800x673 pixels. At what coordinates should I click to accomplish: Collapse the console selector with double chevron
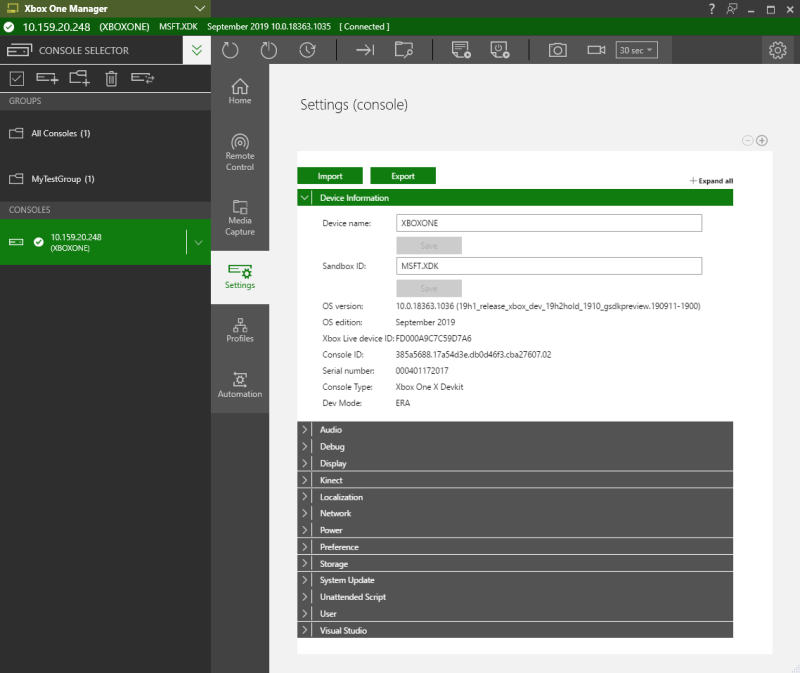coord(197,50)
